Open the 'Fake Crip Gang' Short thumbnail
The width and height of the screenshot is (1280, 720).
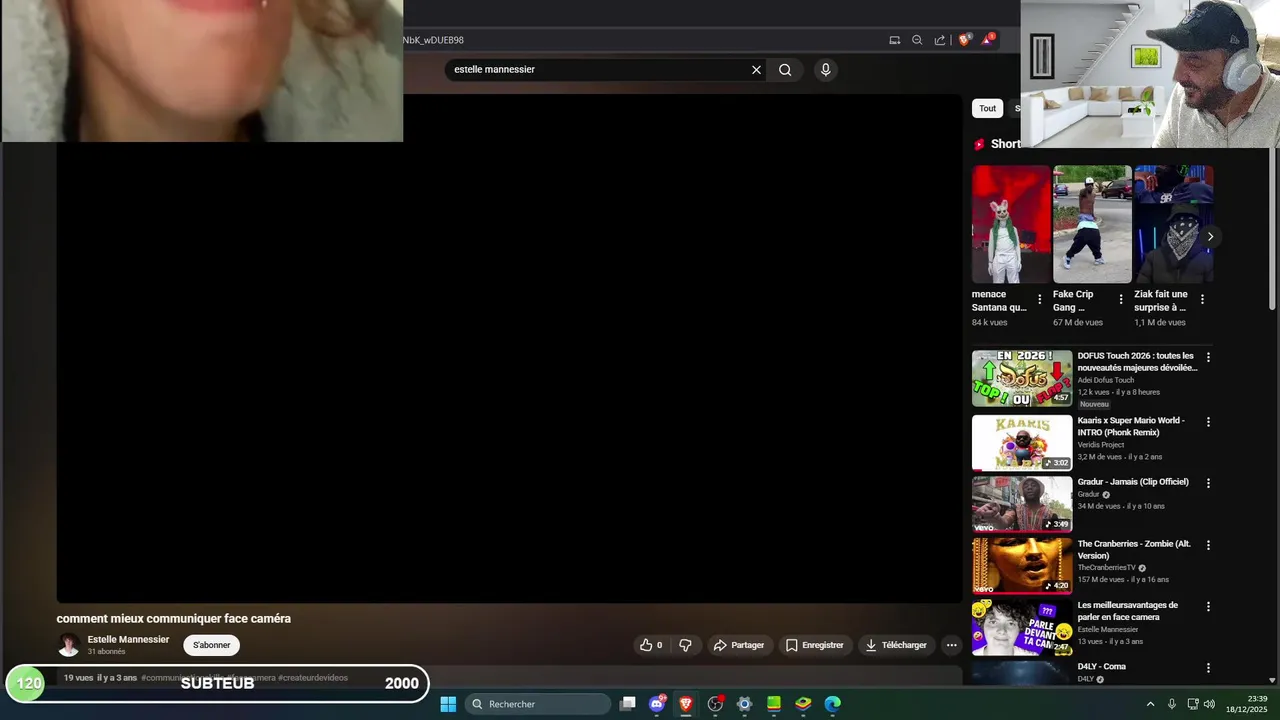tap(1092, 224)
